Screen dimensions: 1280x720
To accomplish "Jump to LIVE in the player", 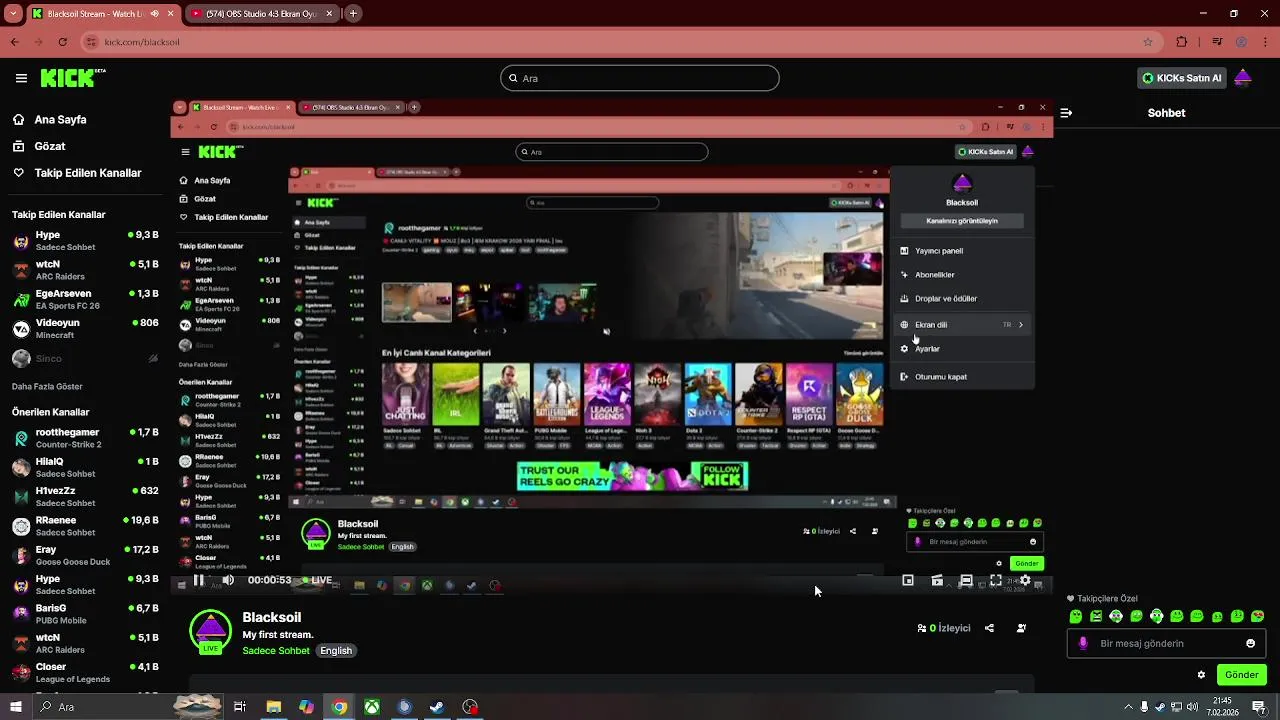I will pyautogui.click(x=316, y=580).
